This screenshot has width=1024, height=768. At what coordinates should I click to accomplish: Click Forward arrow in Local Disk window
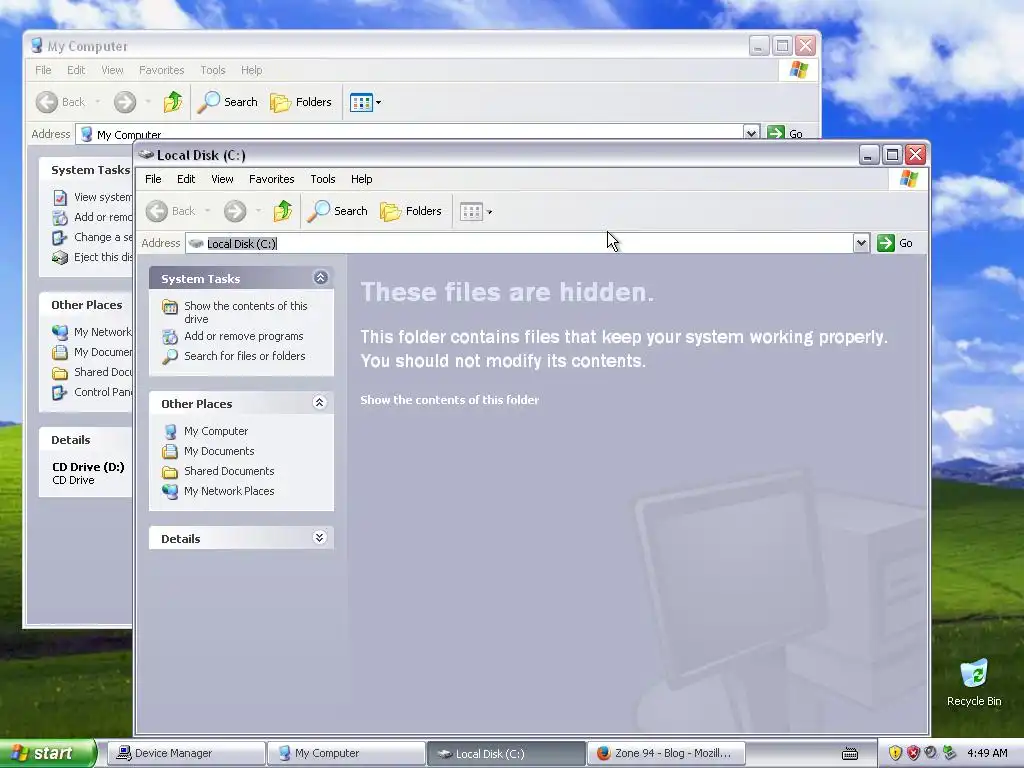[235, 211]
